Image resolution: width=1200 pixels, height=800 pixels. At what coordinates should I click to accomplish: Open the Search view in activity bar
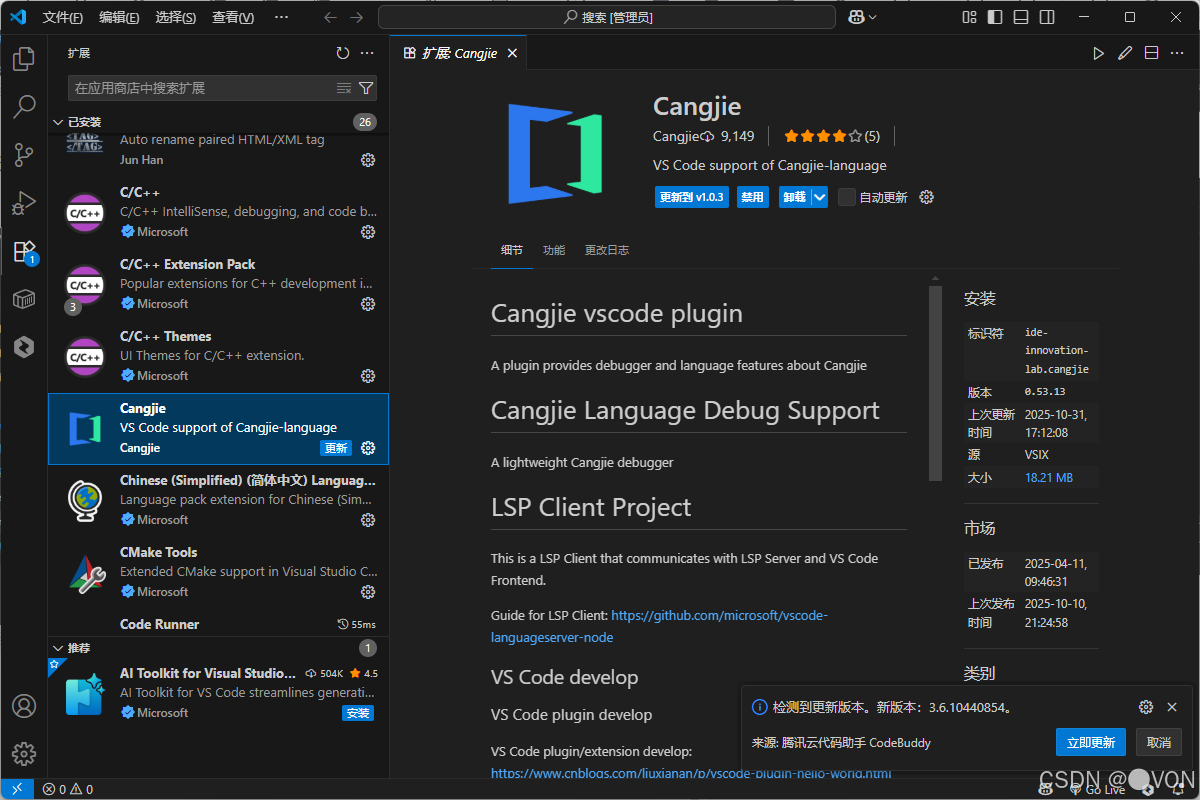(x=24, y=107)
